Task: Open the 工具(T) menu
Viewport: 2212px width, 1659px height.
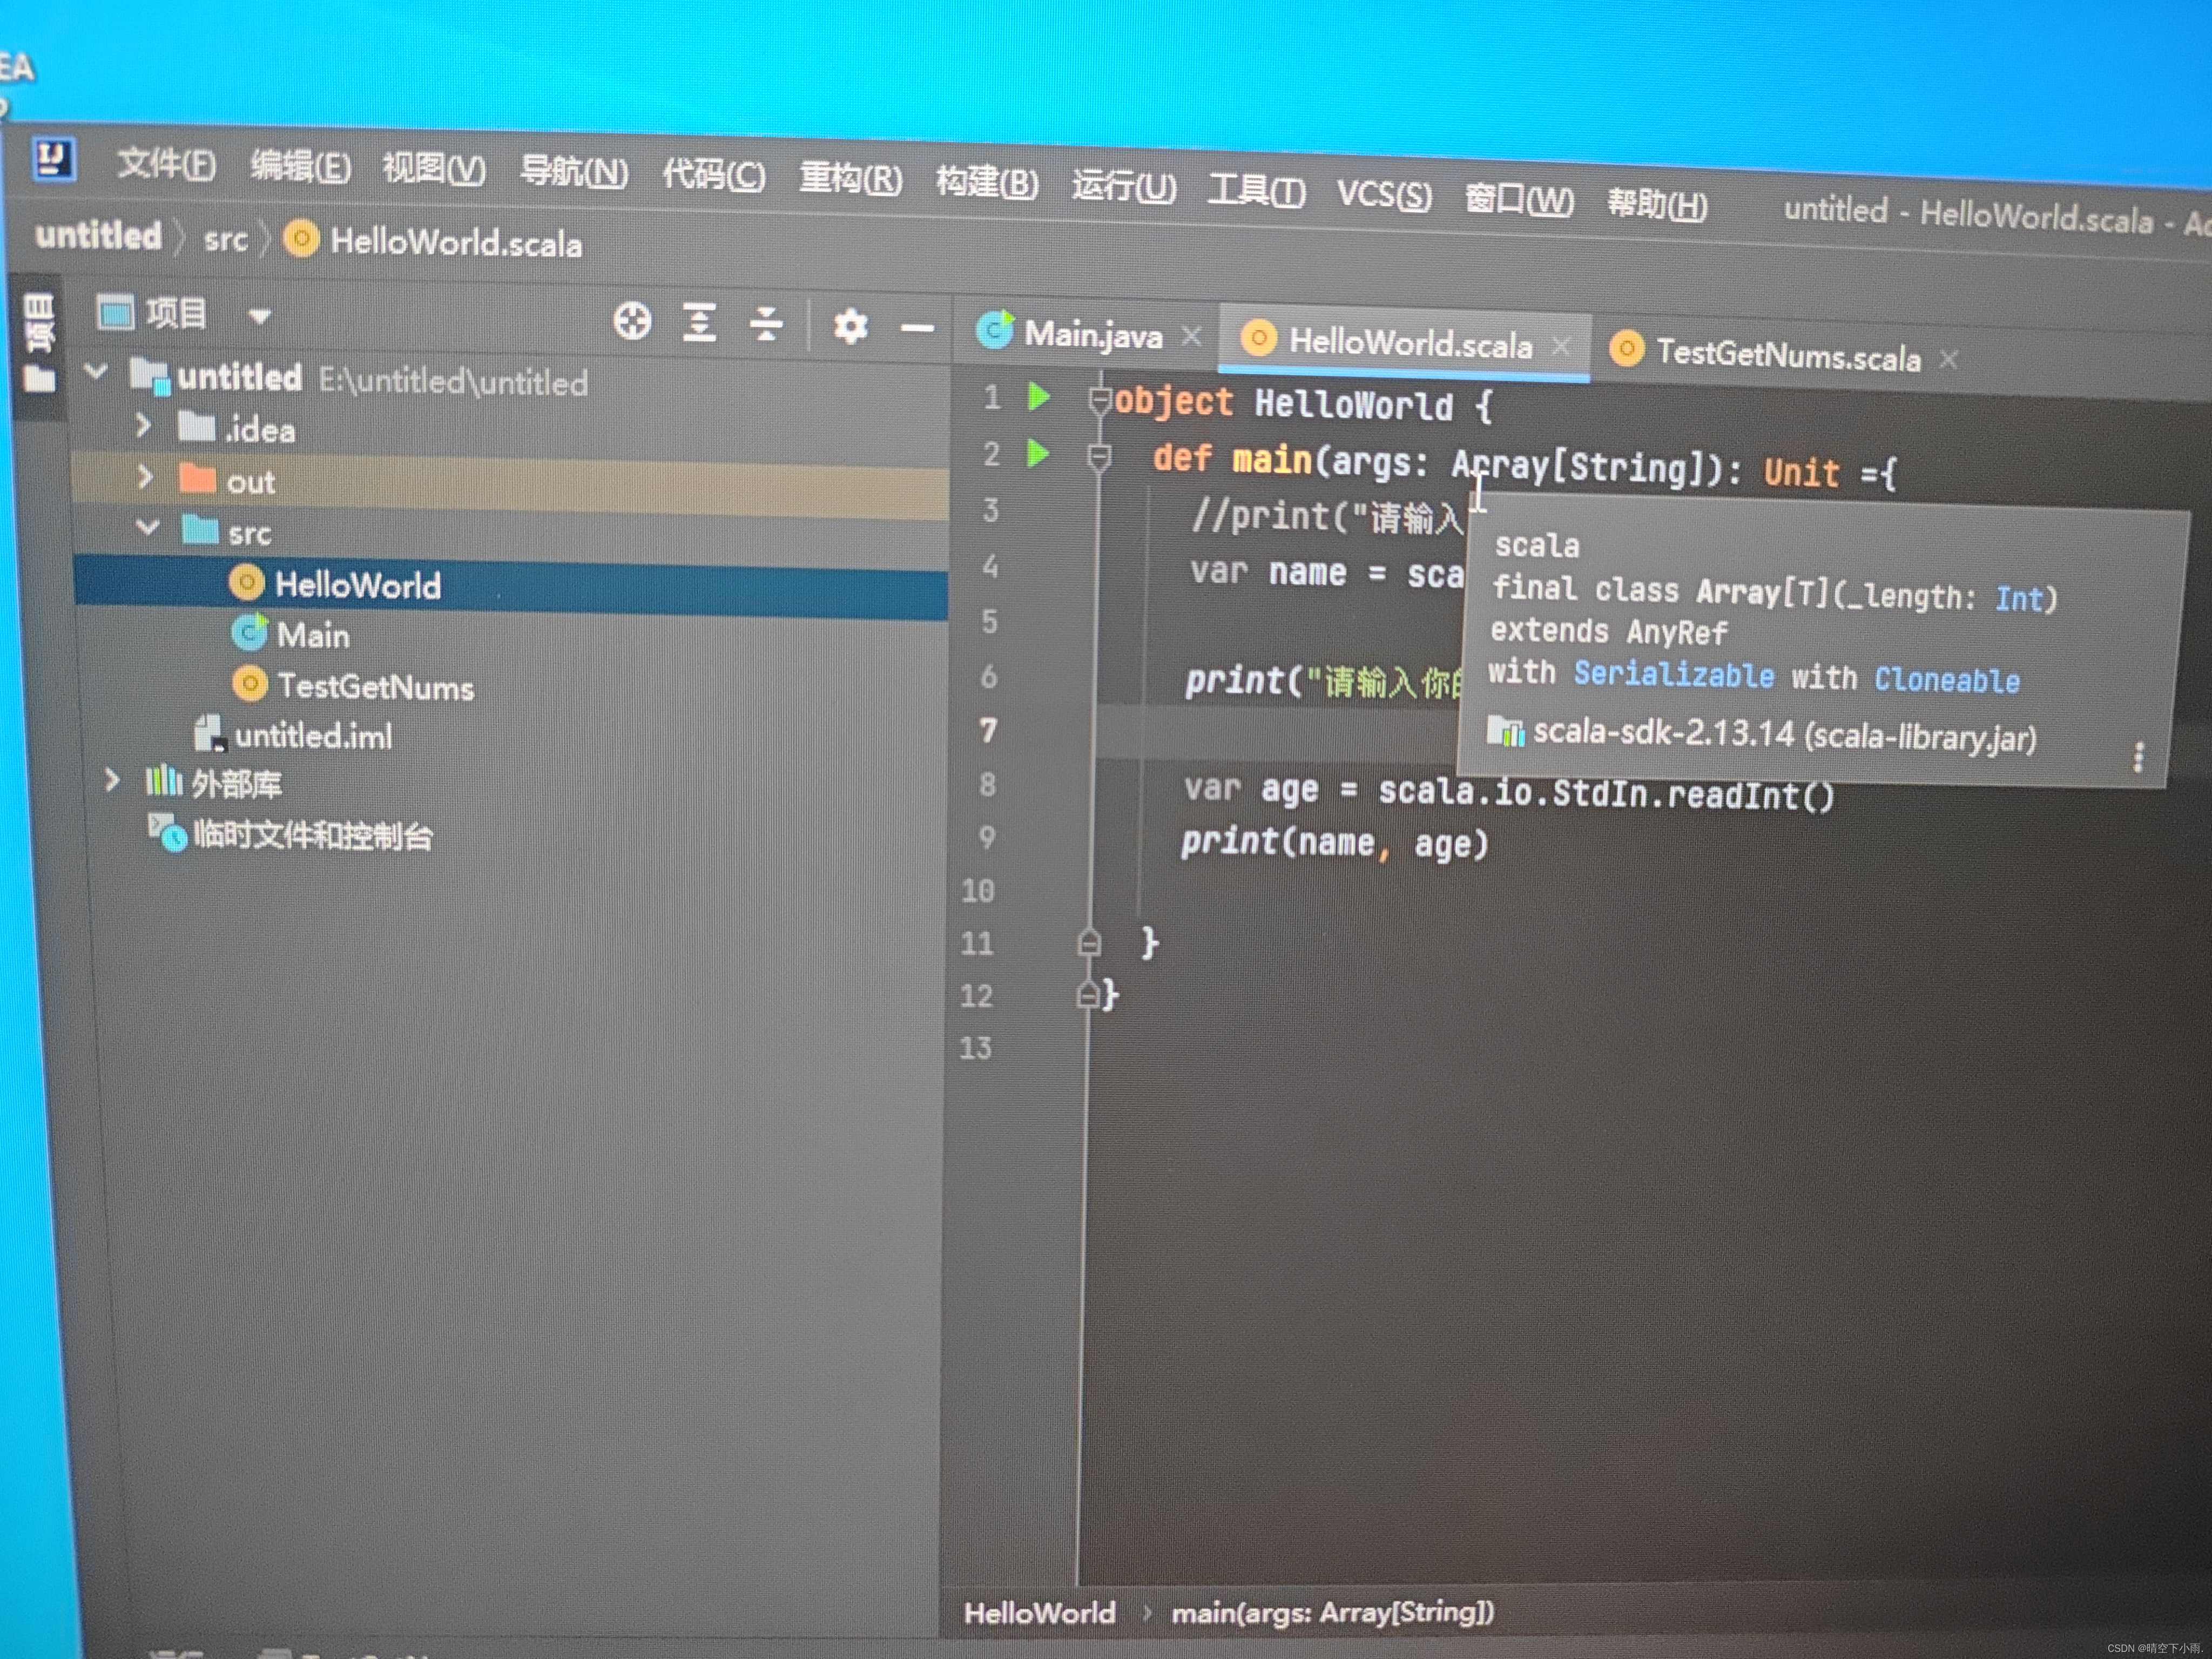Action: [1256, 190]
